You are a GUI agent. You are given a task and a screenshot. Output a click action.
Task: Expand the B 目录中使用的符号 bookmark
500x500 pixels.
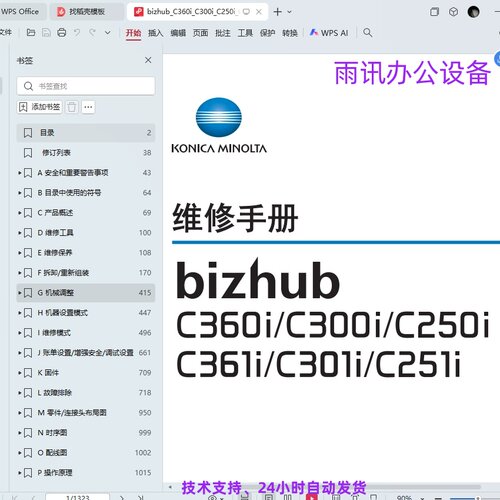click(x=20, y=193)
